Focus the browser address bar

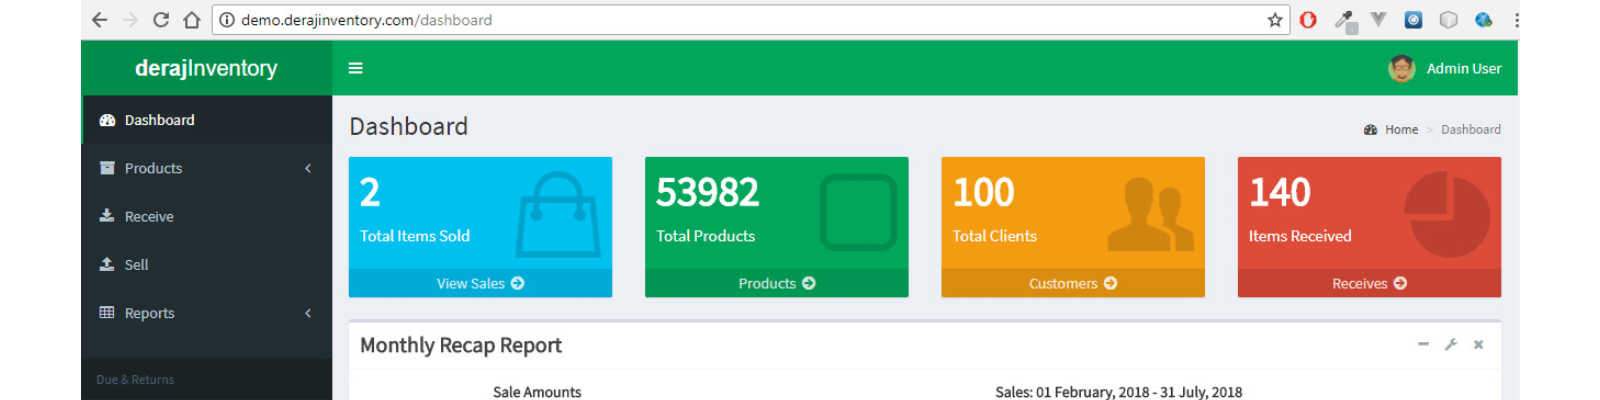[740, 20]
